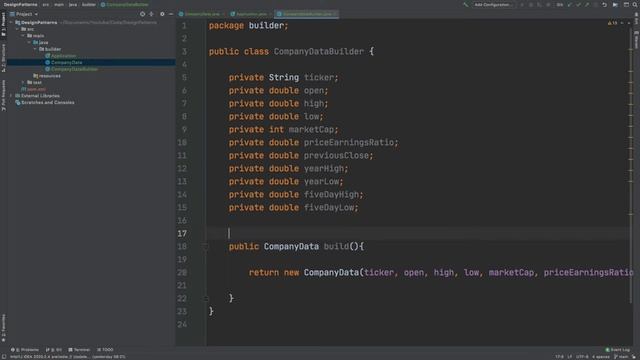Click the java breadcrumb in navigation bar
The height and width of the screenshot is (360, 640).
[73, 4]
